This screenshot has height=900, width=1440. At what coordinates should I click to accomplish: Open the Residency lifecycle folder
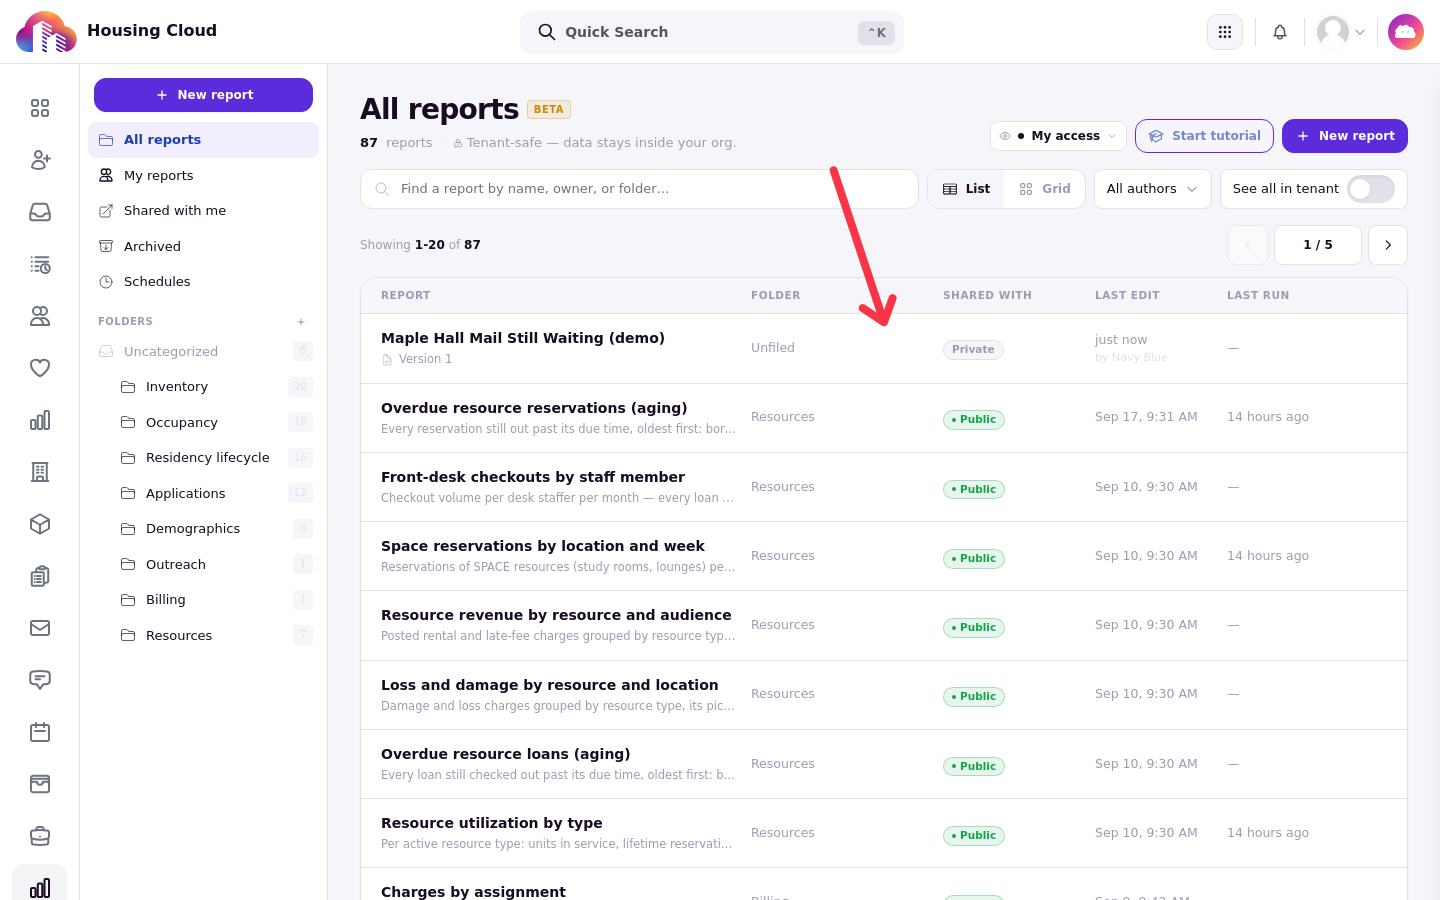point(215,458)
